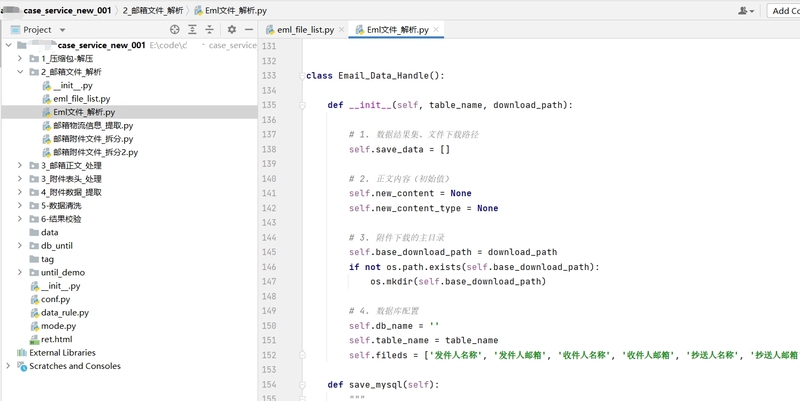Select eml_file_list.py in project tree

[82, 98]
